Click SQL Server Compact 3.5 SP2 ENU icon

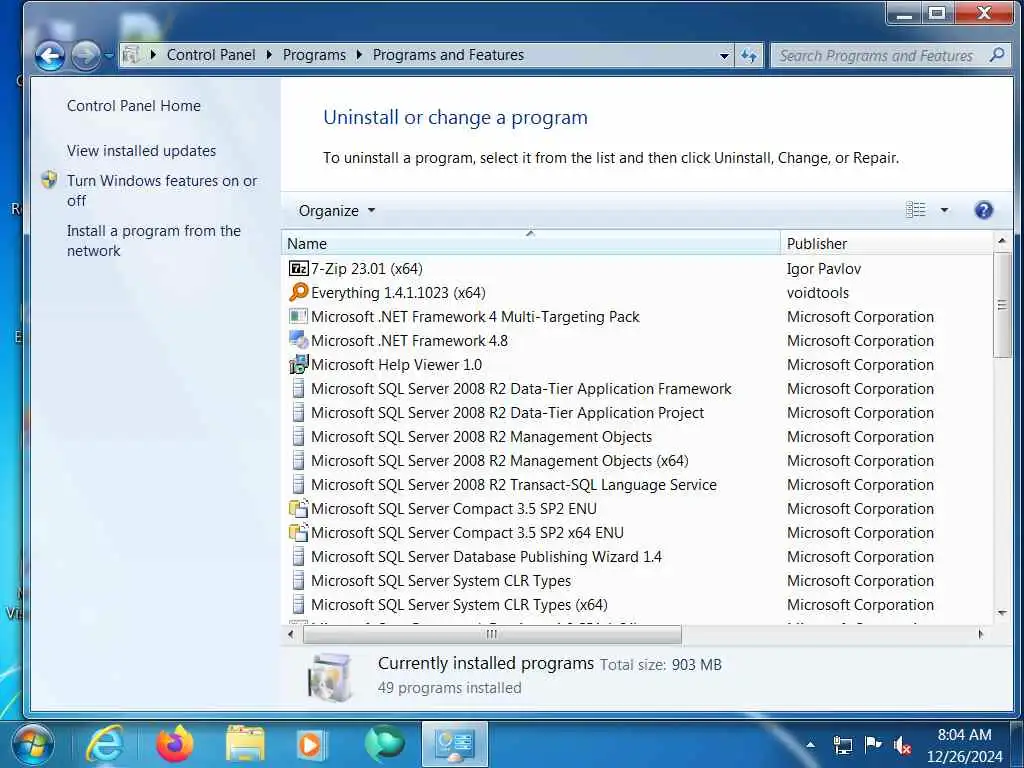tap(298, 508)
